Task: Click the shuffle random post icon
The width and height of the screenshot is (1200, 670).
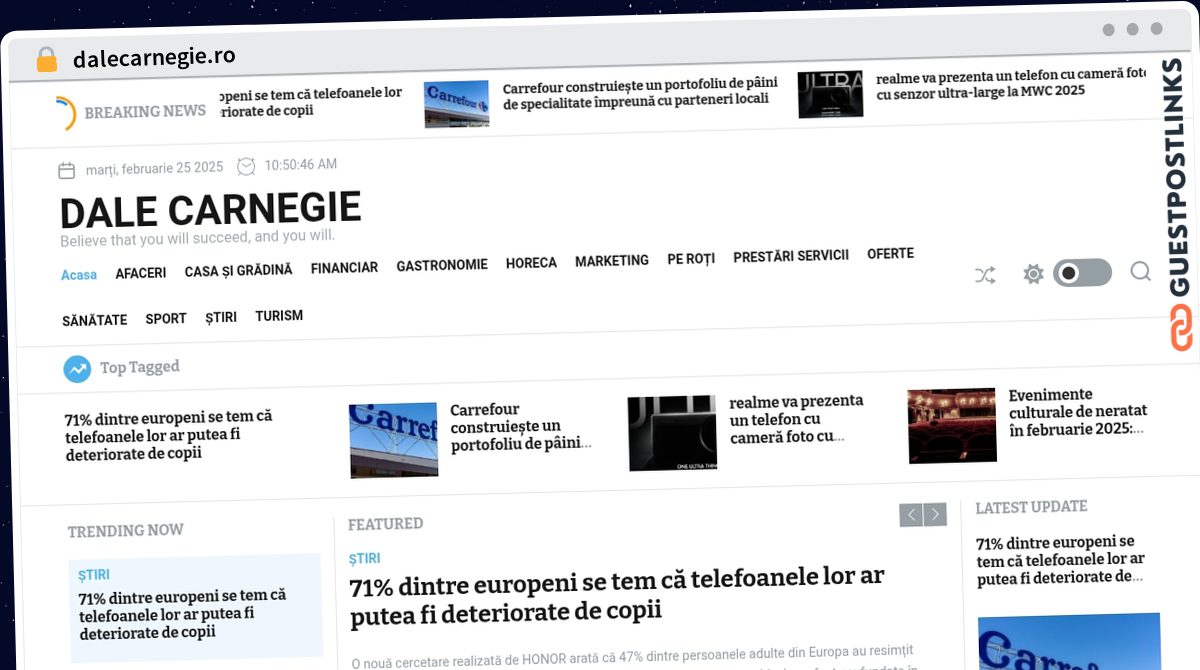Action: 985,275
